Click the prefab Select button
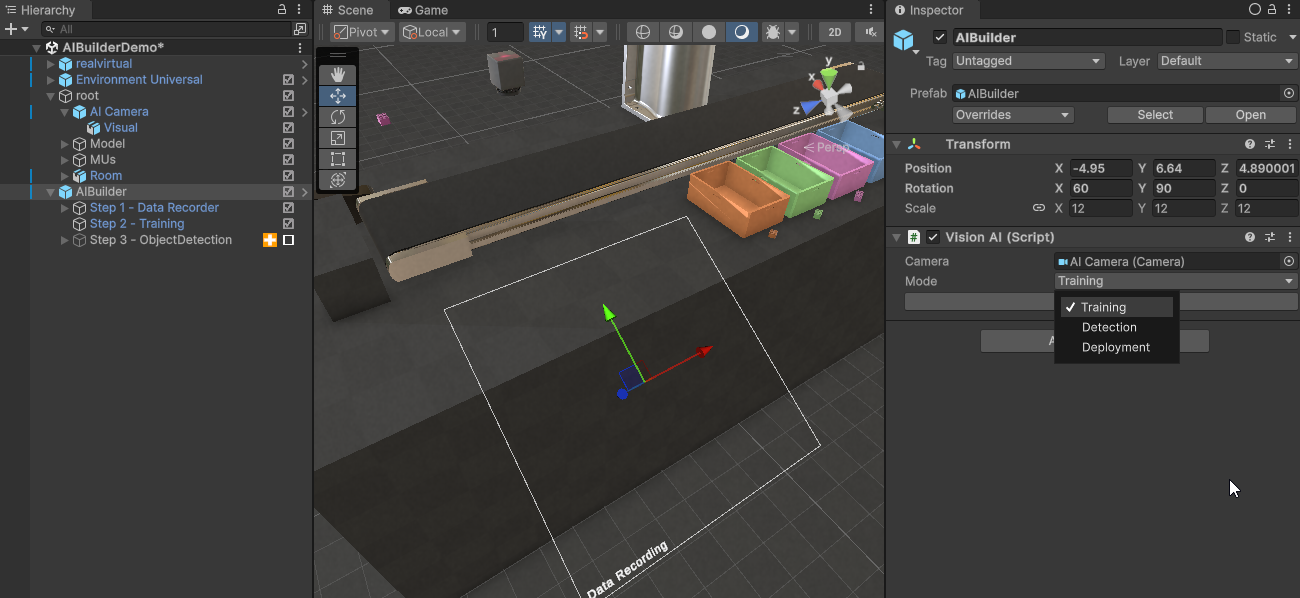1300x598 pixels. pos(1154,115)
